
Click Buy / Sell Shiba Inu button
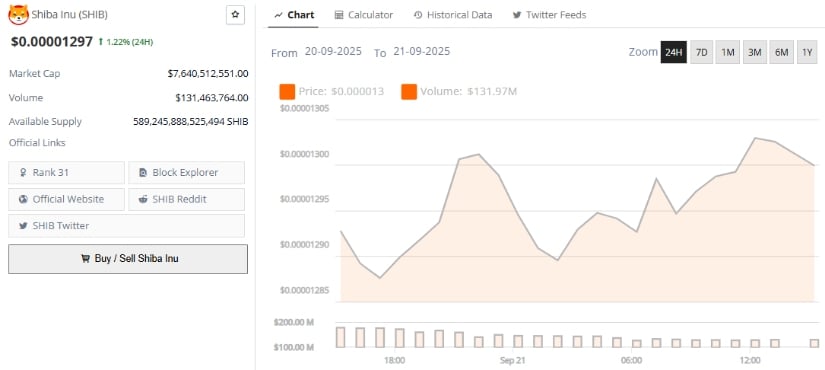tap(128, 259)
